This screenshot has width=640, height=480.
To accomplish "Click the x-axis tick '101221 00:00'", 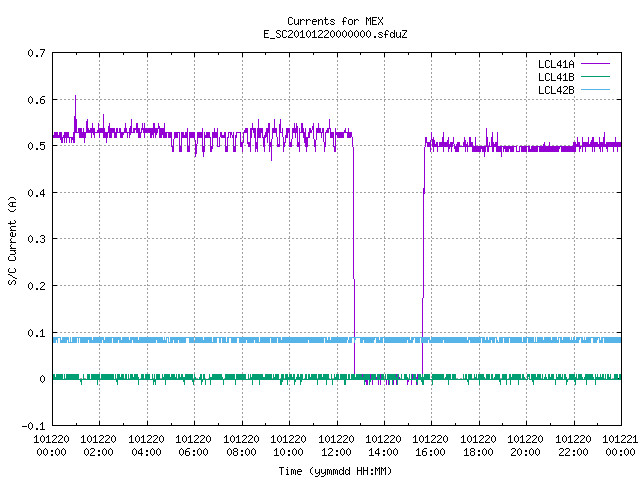I will click(x=620, y=446).
